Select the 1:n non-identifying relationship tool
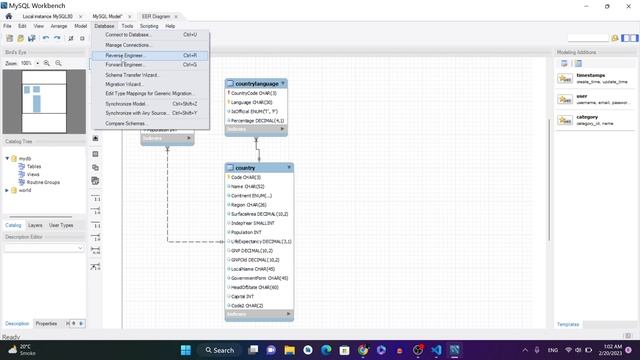 click(96, 211)
